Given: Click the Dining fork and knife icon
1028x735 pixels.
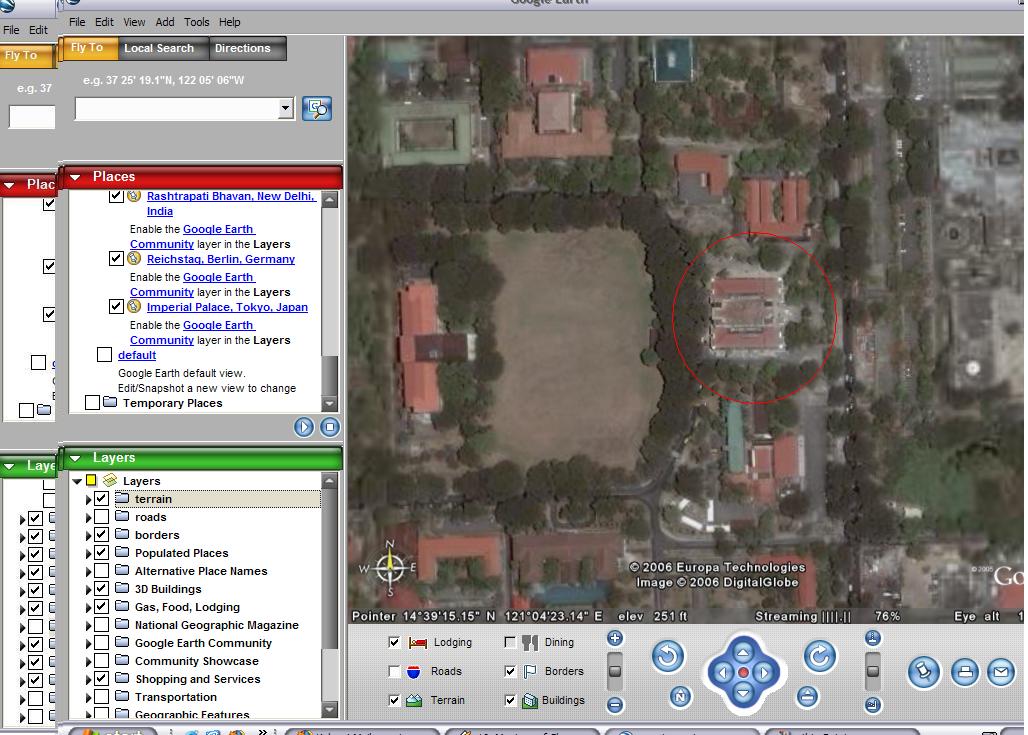Looking at the screenshot, I should tap(530, 643).
